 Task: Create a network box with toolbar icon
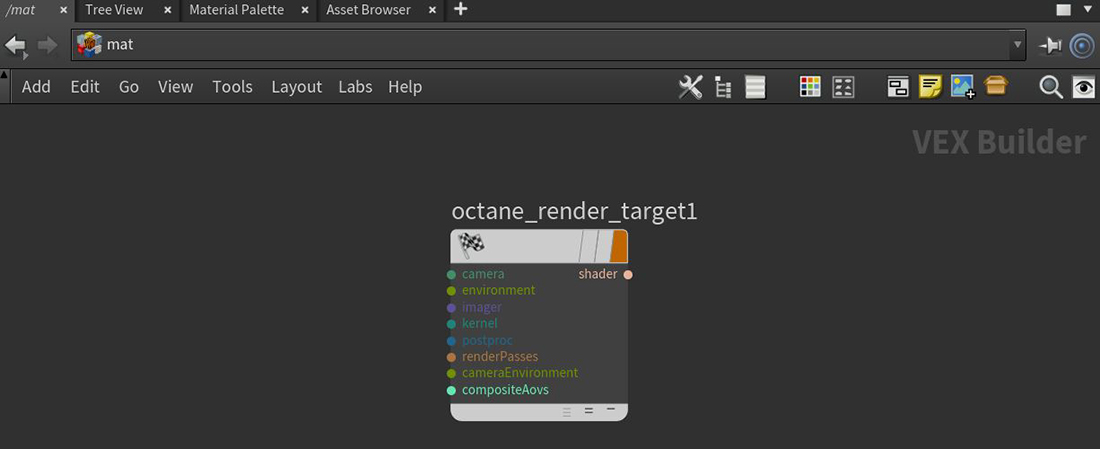pyautogui.click(x=898, y=87)
